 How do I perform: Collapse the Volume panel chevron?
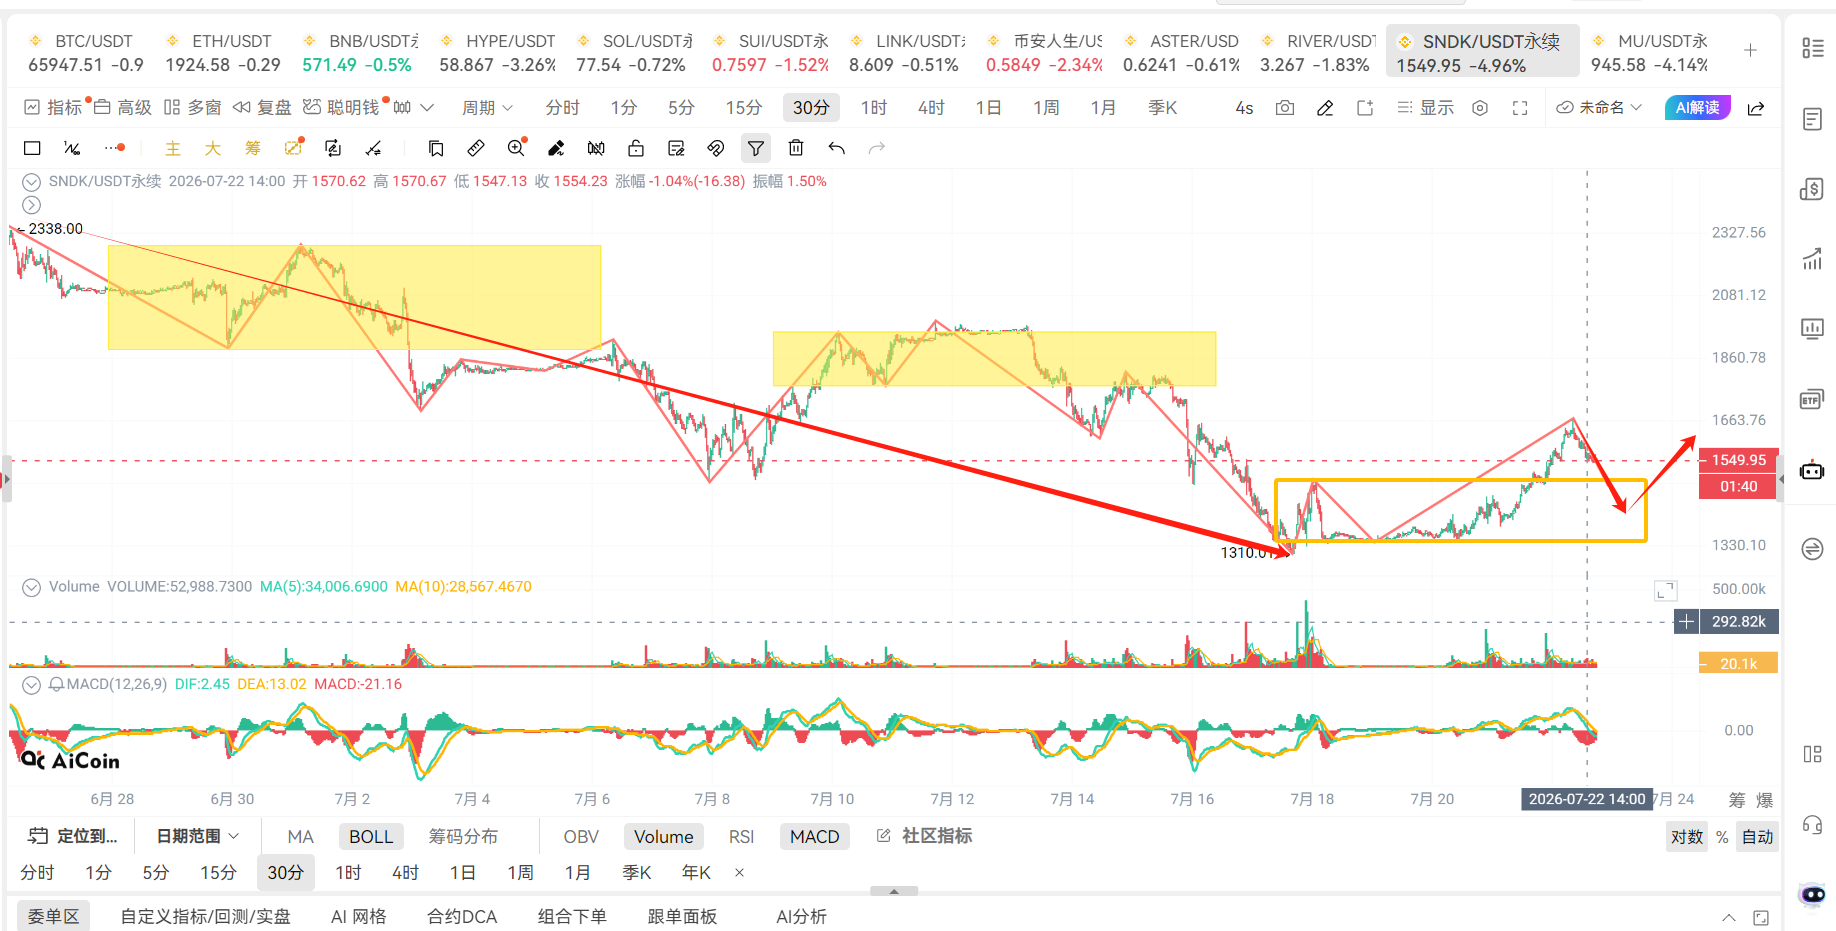(x=32, y=587)
